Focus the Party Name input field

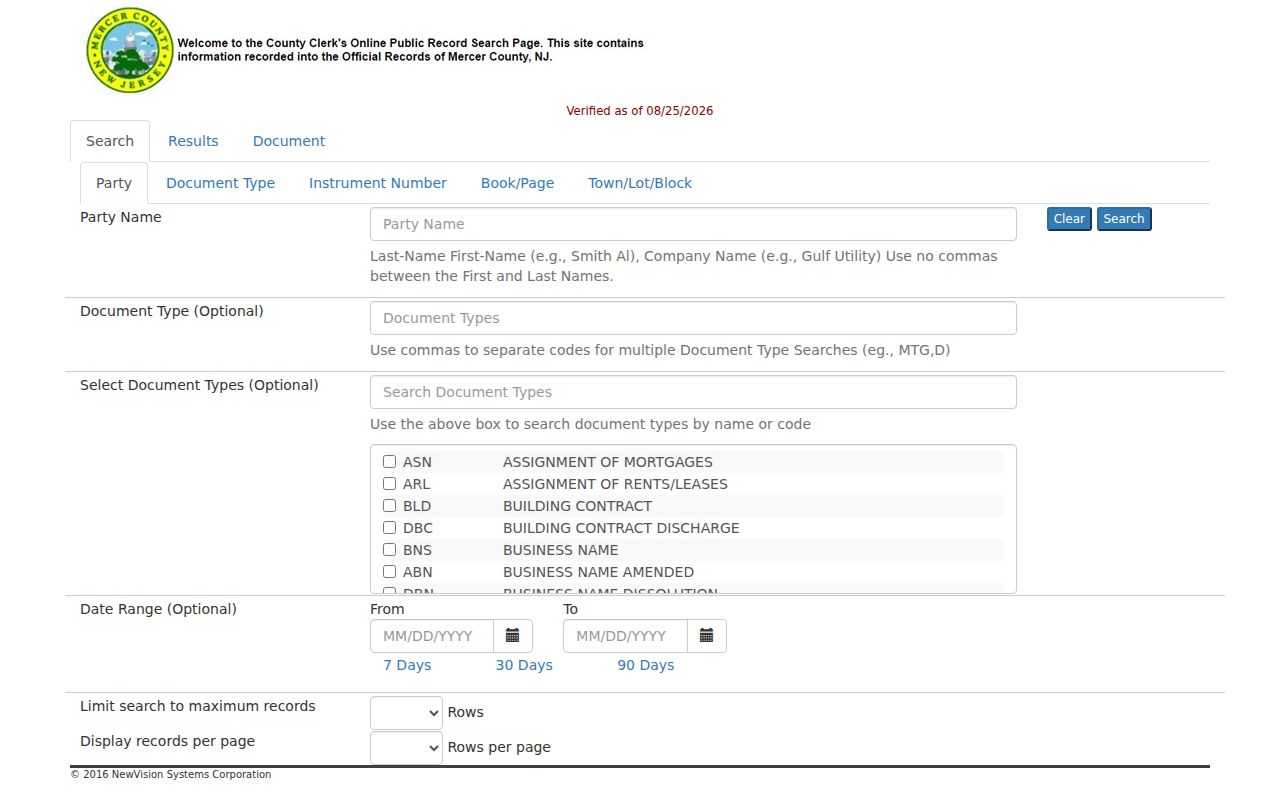tap(693, 224)
